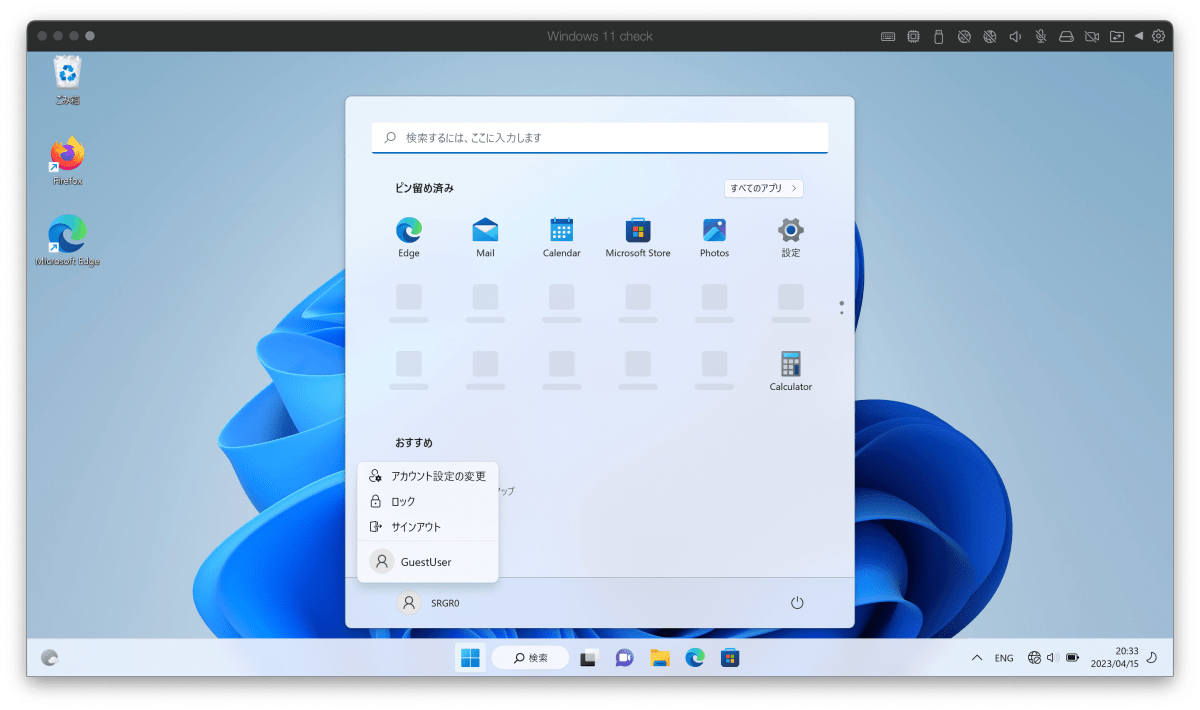Viewport: 1200px width, 710px height.
Task: Click pinned apps page dots indicator
Action: (842, 308)
